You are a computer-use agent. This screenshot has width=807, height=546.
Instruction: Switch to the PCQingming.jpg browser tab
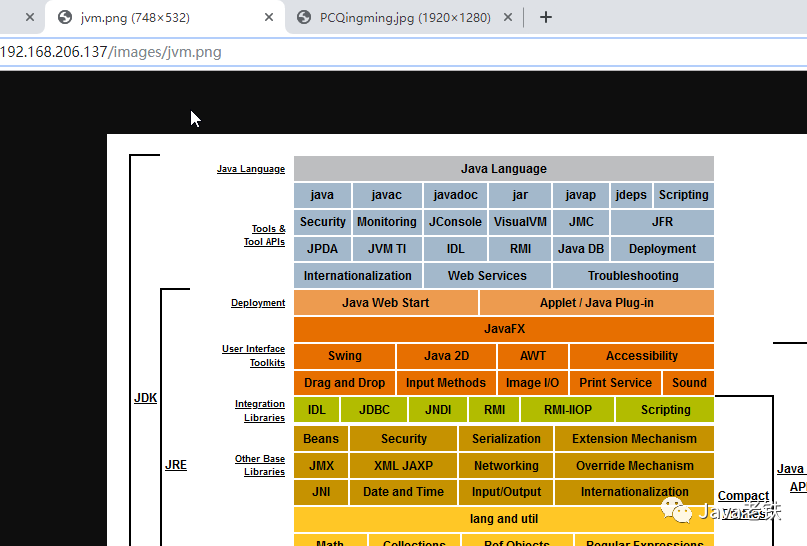tap(404, 17)
